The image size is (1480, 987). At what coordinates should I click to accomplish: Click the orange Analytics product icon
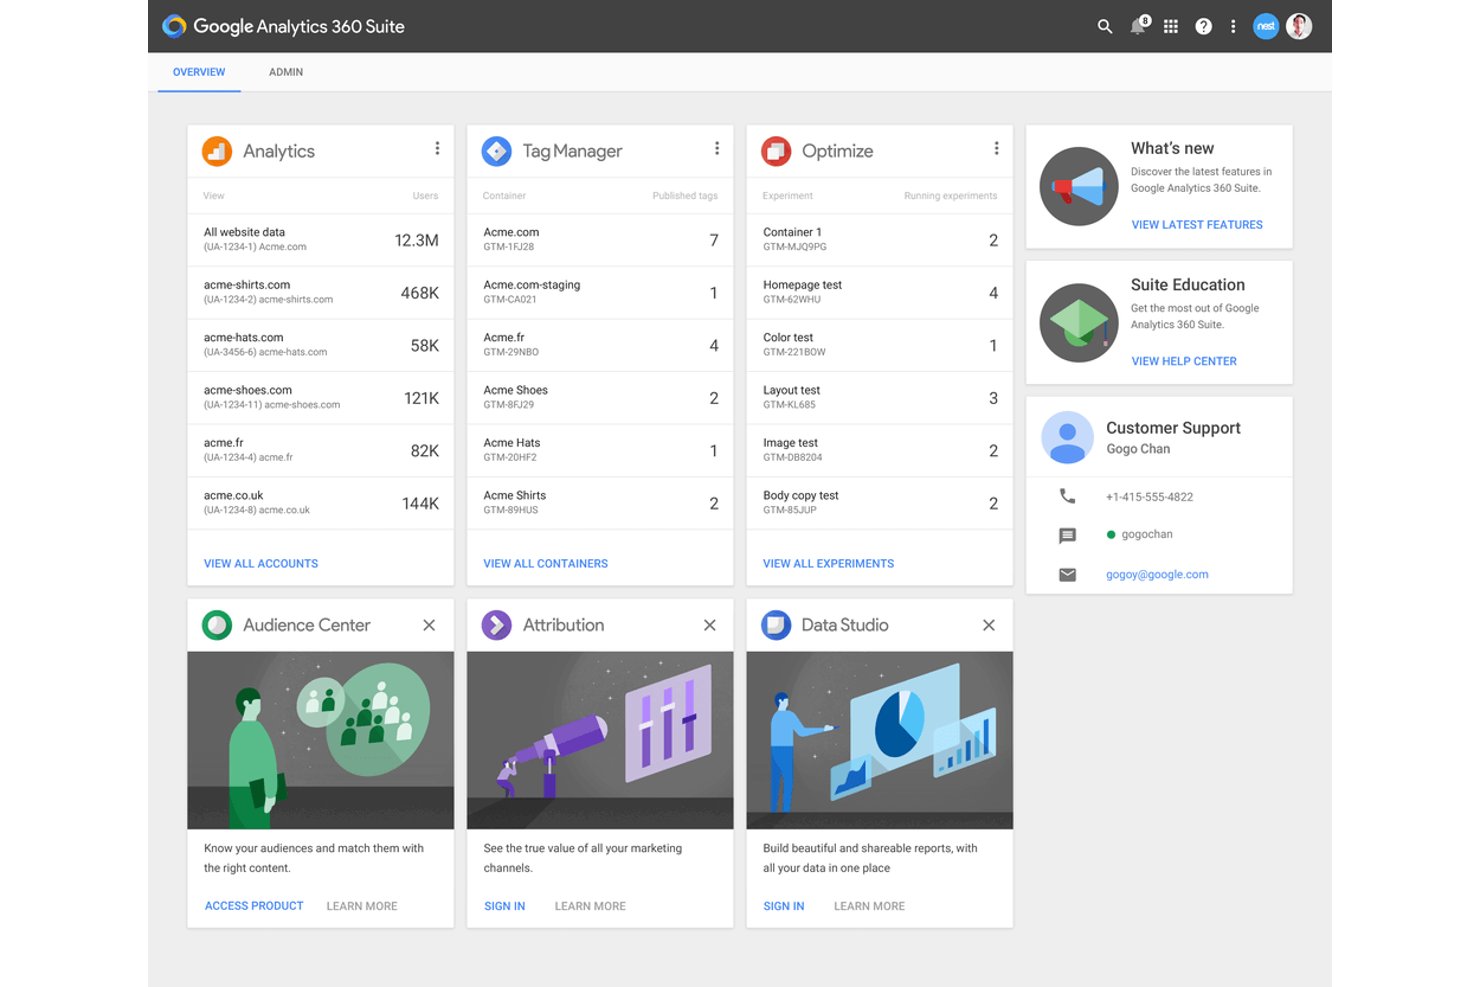[x=217, y=151]
